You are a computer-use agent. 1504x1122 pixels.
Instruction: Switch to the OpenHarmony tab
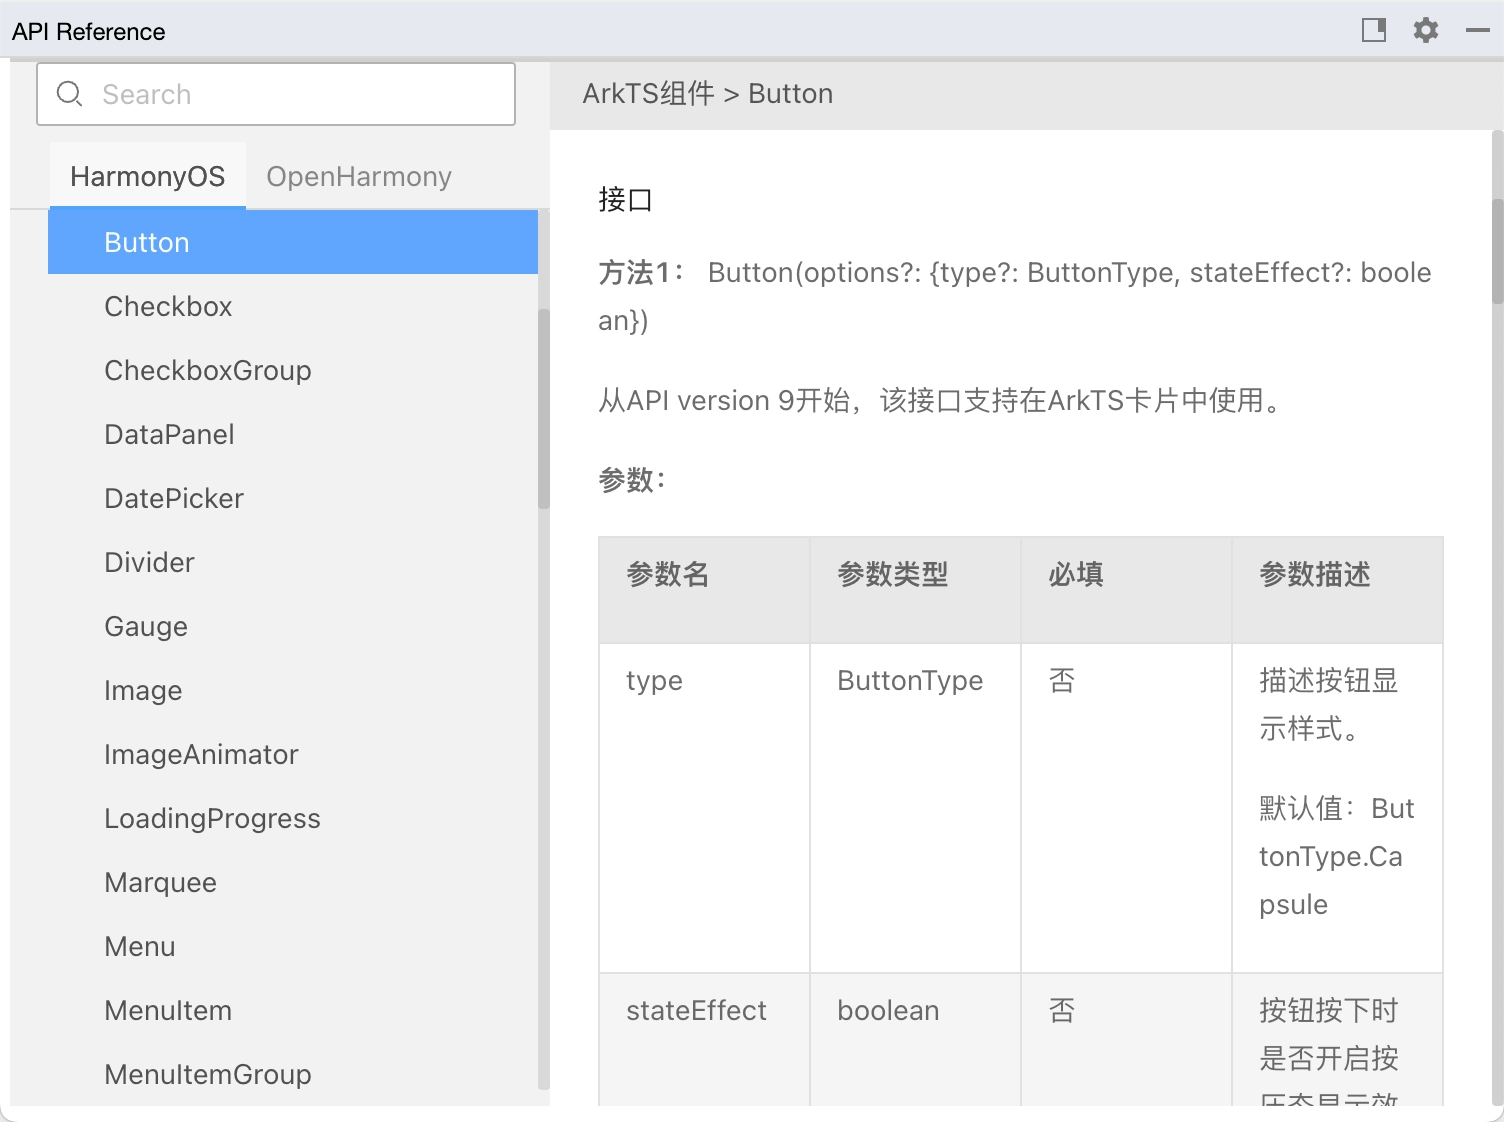coord(358,177)
